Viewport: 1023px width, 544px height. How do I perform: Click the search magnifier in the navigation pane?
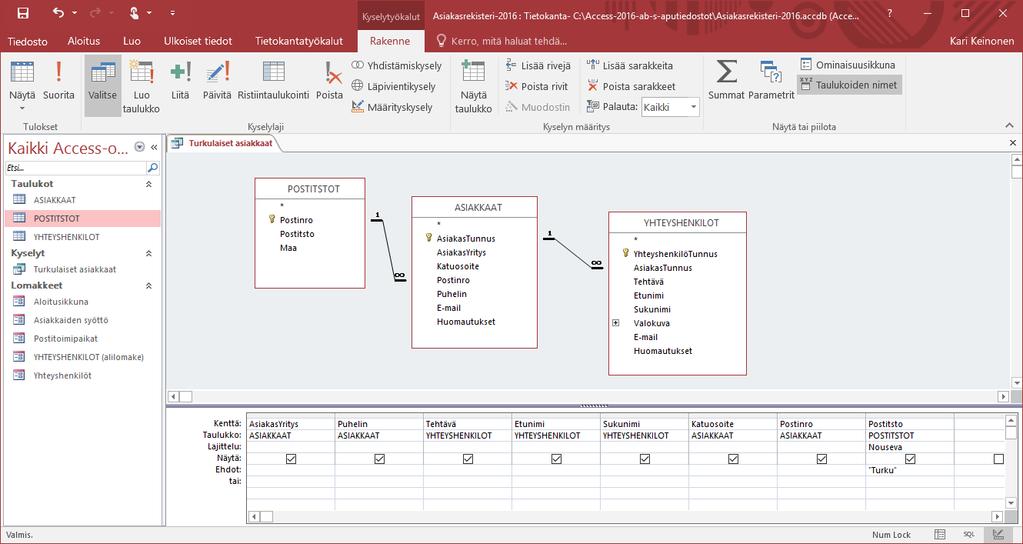pos(152,168)
